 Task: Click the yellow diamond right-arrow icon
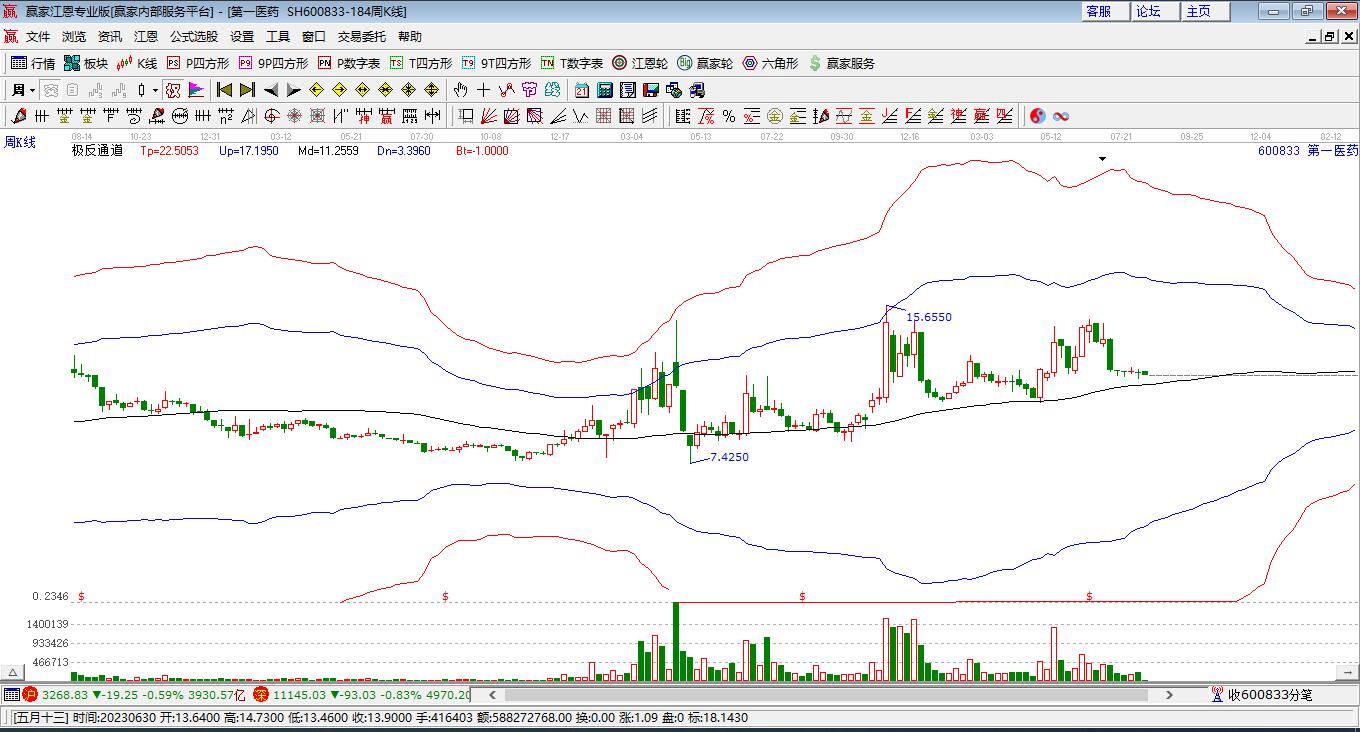click(x=339, y=90)
